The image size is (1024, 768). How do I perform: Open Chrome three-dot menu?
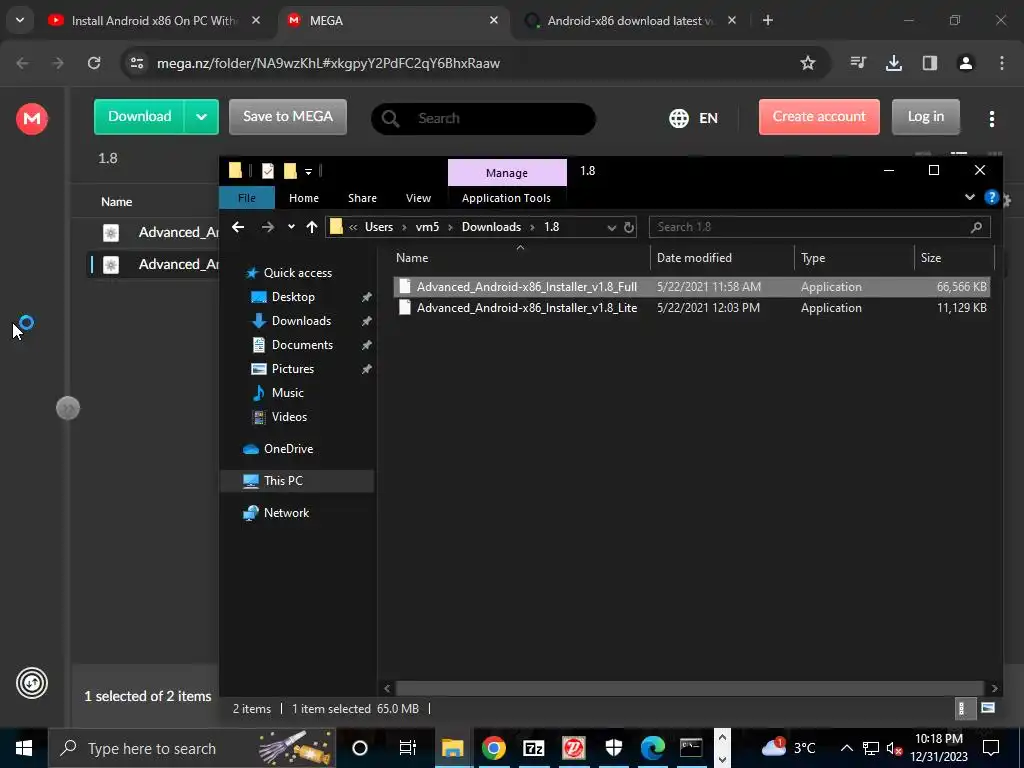1001,63
